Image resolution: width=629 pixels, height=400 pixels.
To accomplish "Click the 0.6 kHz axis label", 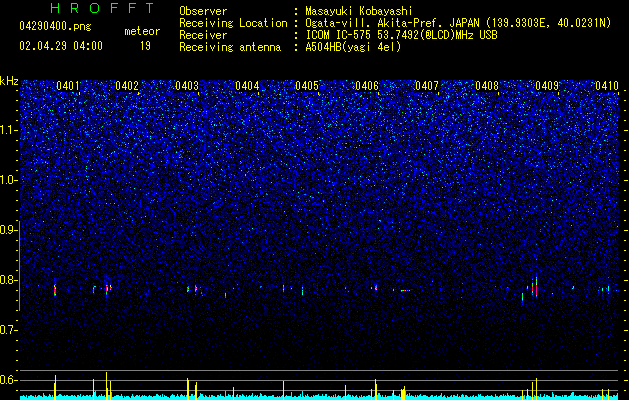I will point(9,380).
